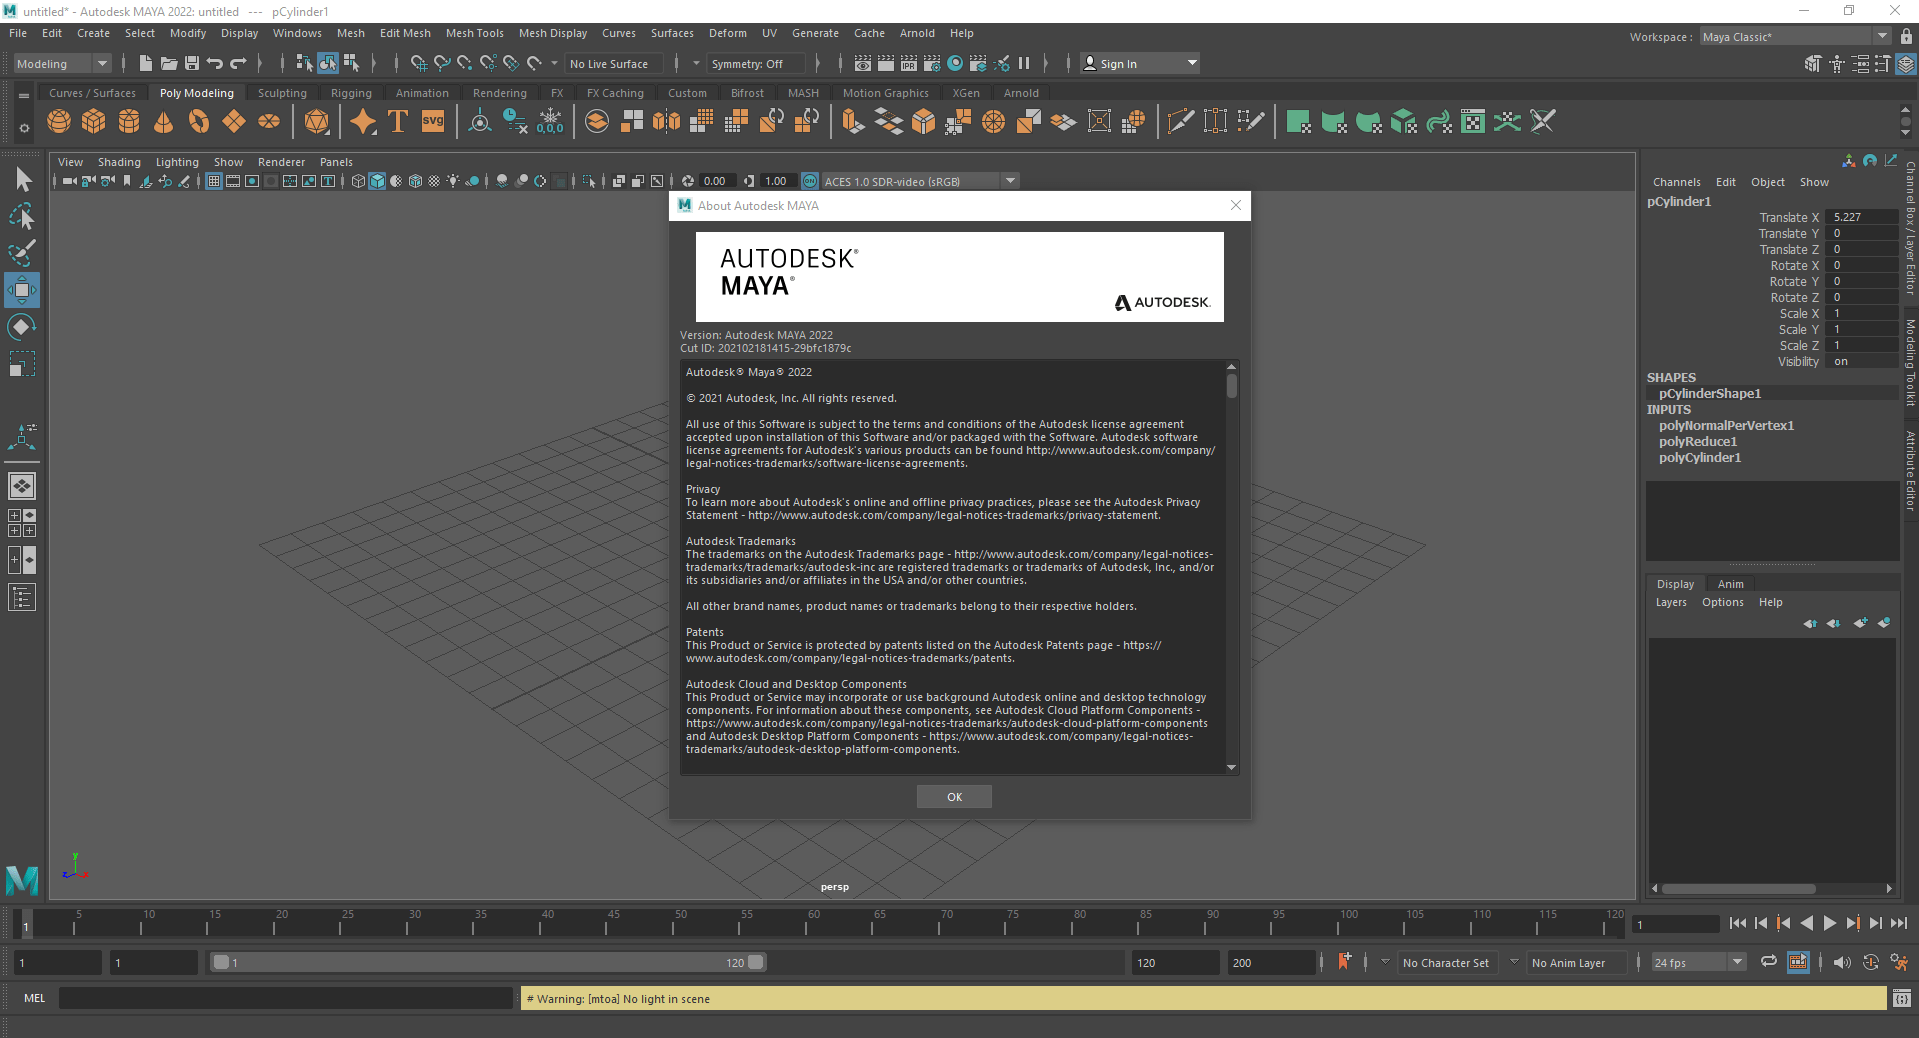The height and width of the screenshot is (1038, 1919).
Task: Open the viewport Shading menu
Action: [x=119, y=162]
